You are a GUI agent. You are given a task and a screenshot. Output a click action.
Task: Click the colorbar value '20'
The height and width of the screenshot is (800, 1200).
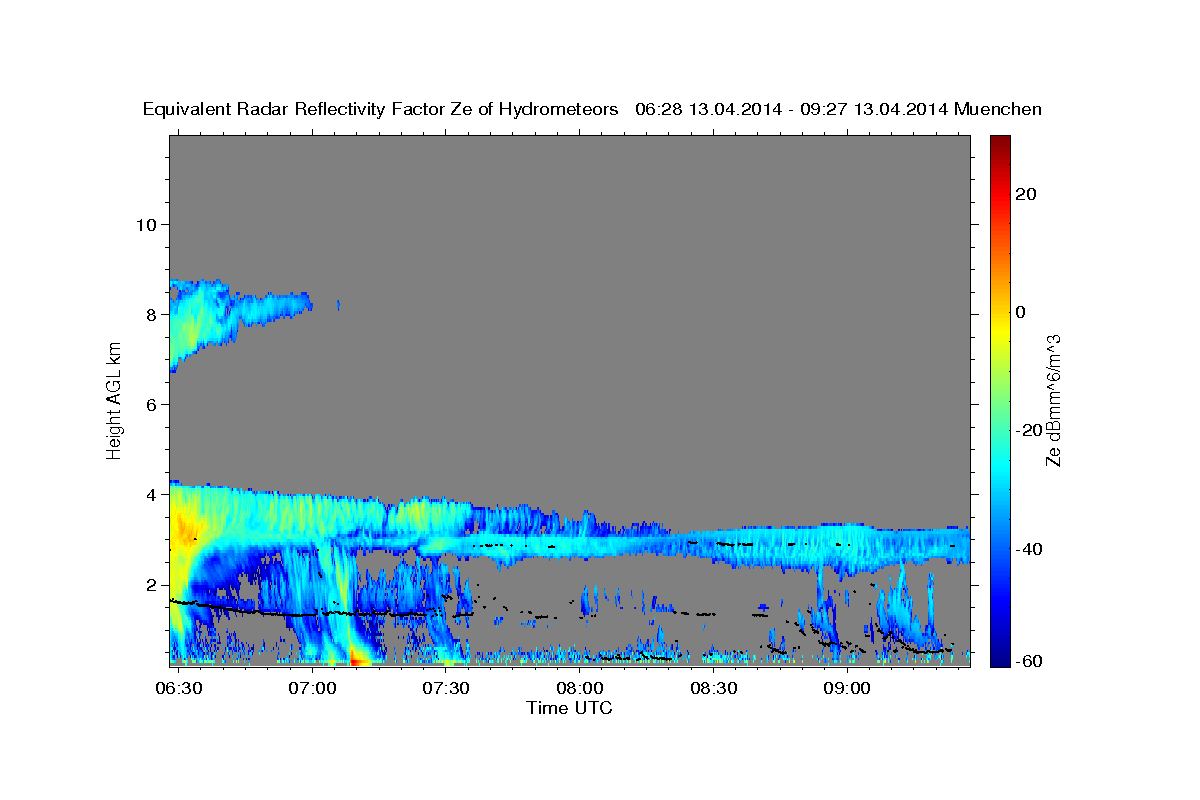(x=1024, y=194)
